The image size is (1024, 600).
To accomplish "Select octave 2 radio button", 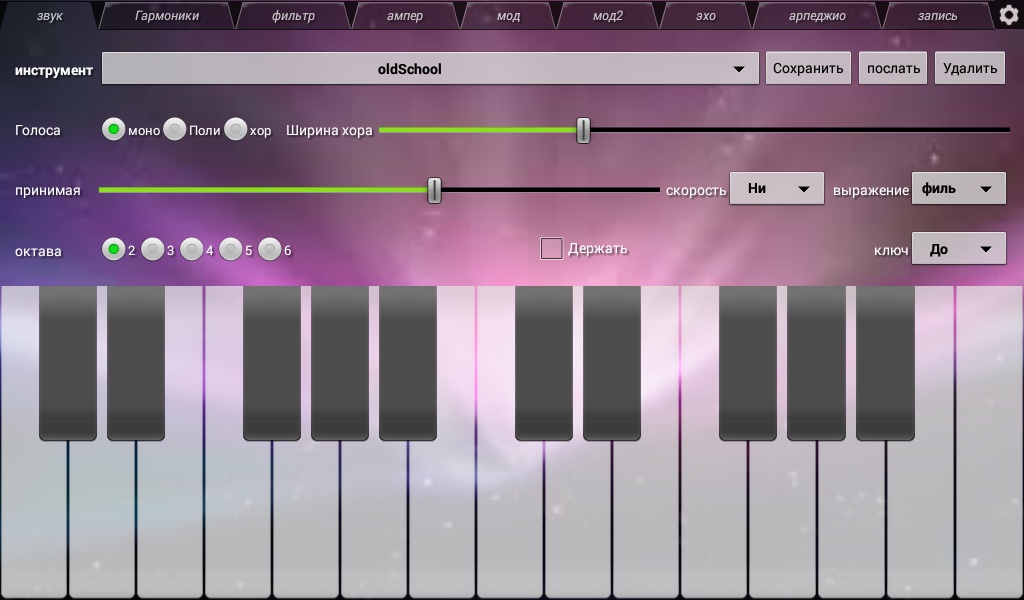I will [114, 249].
